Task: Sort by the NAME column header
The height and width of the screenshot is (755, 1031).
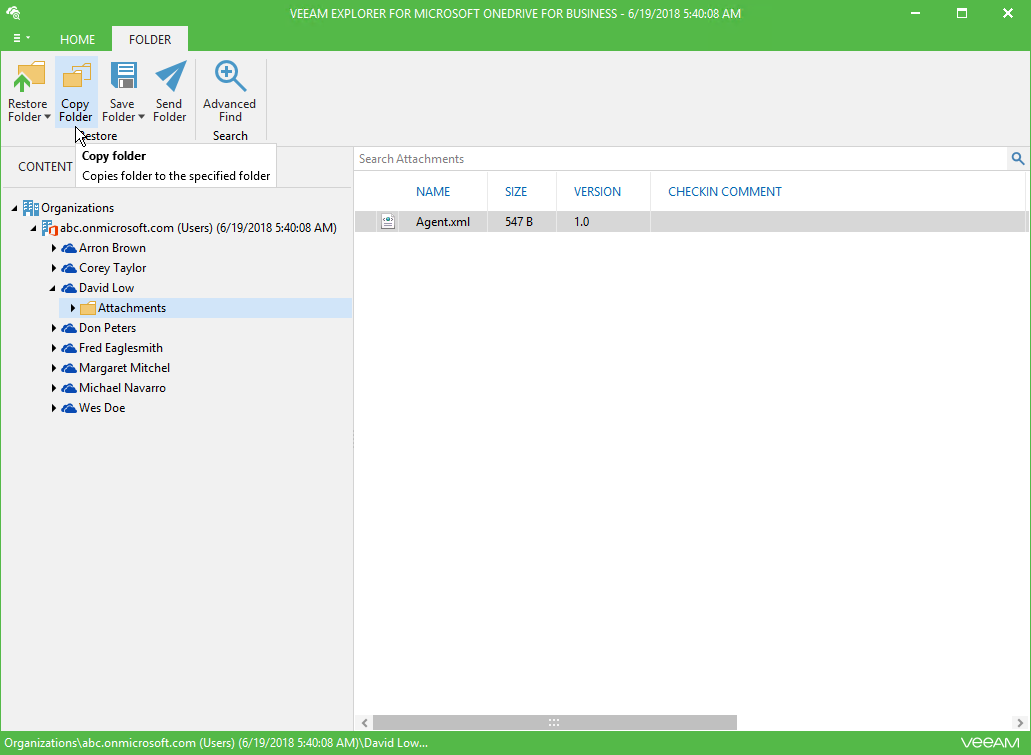Action: click(x=433, y=192)
